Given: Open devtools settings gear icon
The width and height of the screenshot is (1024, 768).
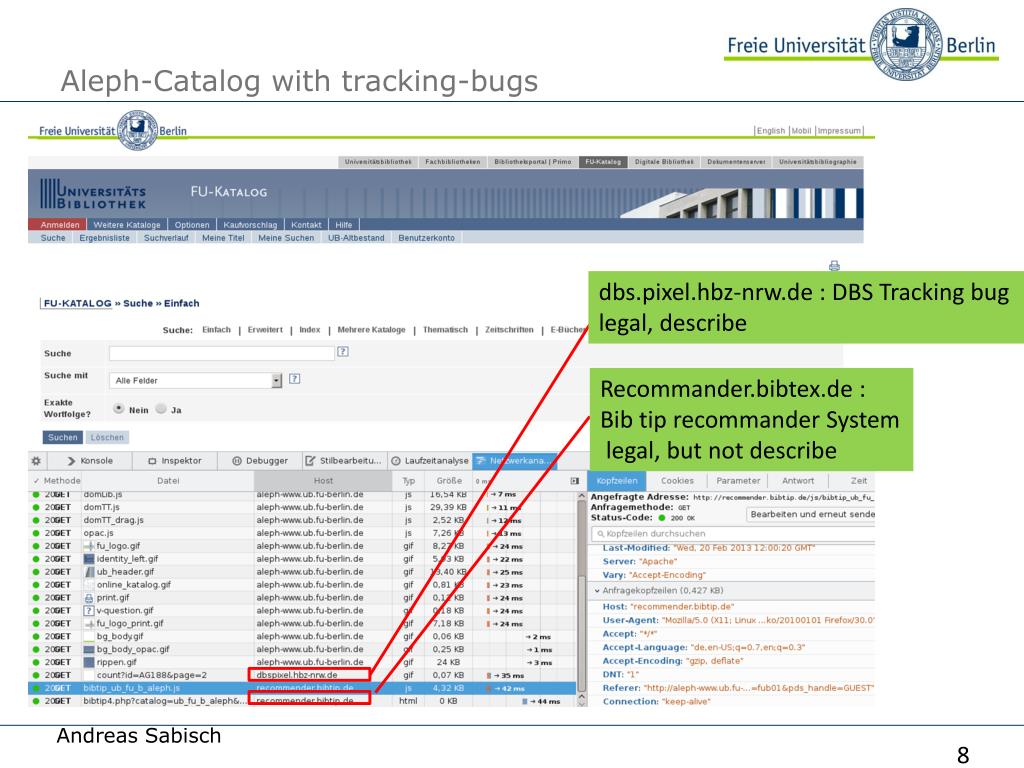Looking at the screenshot, I should (x=36, y=460).
